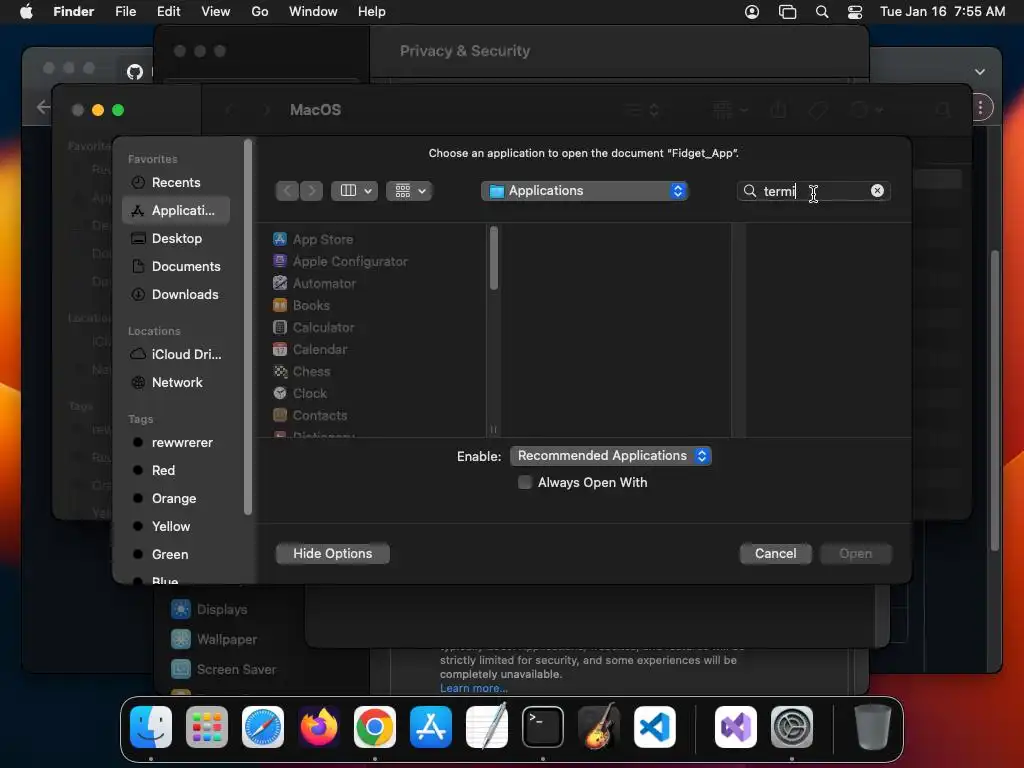
Task: Click the Hide Options button
Action: point(332,554)
